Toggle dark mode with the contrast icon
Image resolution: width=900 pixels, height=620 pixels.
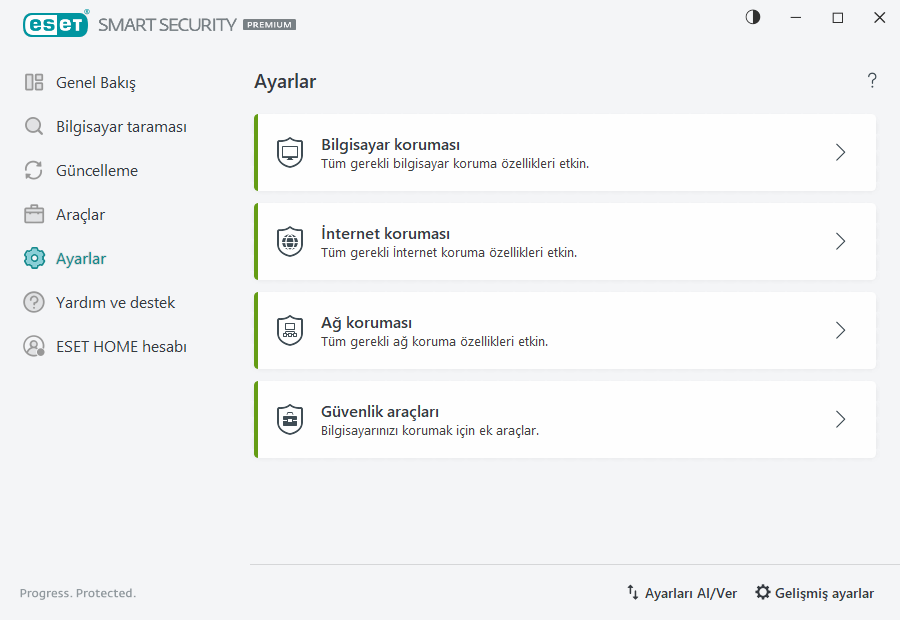click(x=752, y=17)
